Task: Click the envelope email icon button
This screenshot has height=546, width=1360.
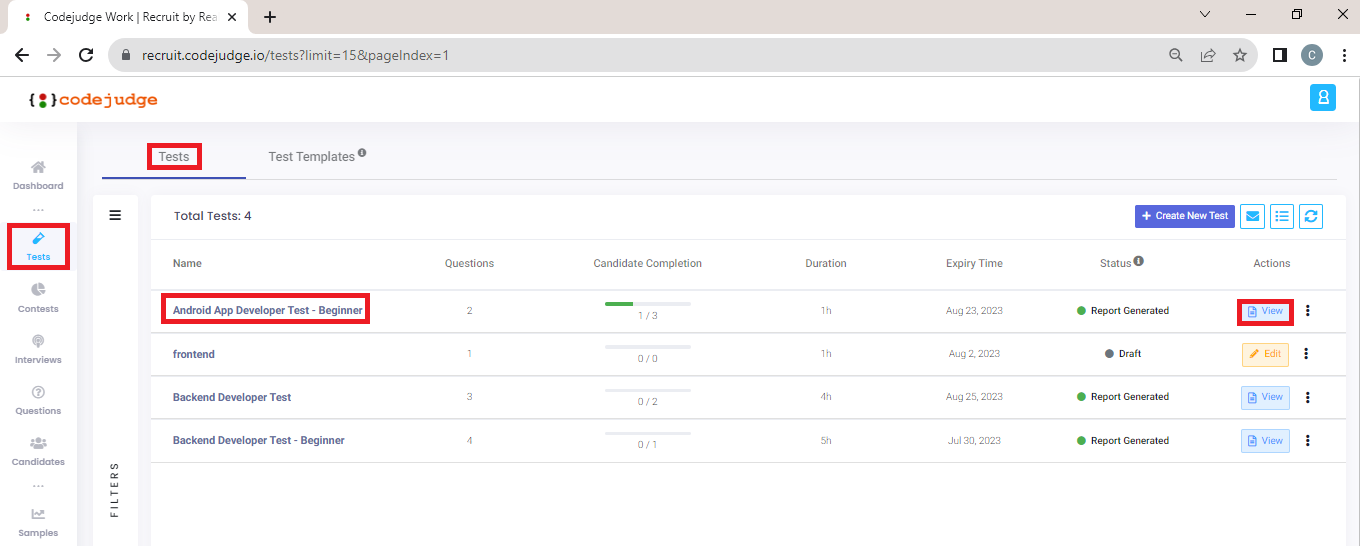Action: (x=1252, y=216)
